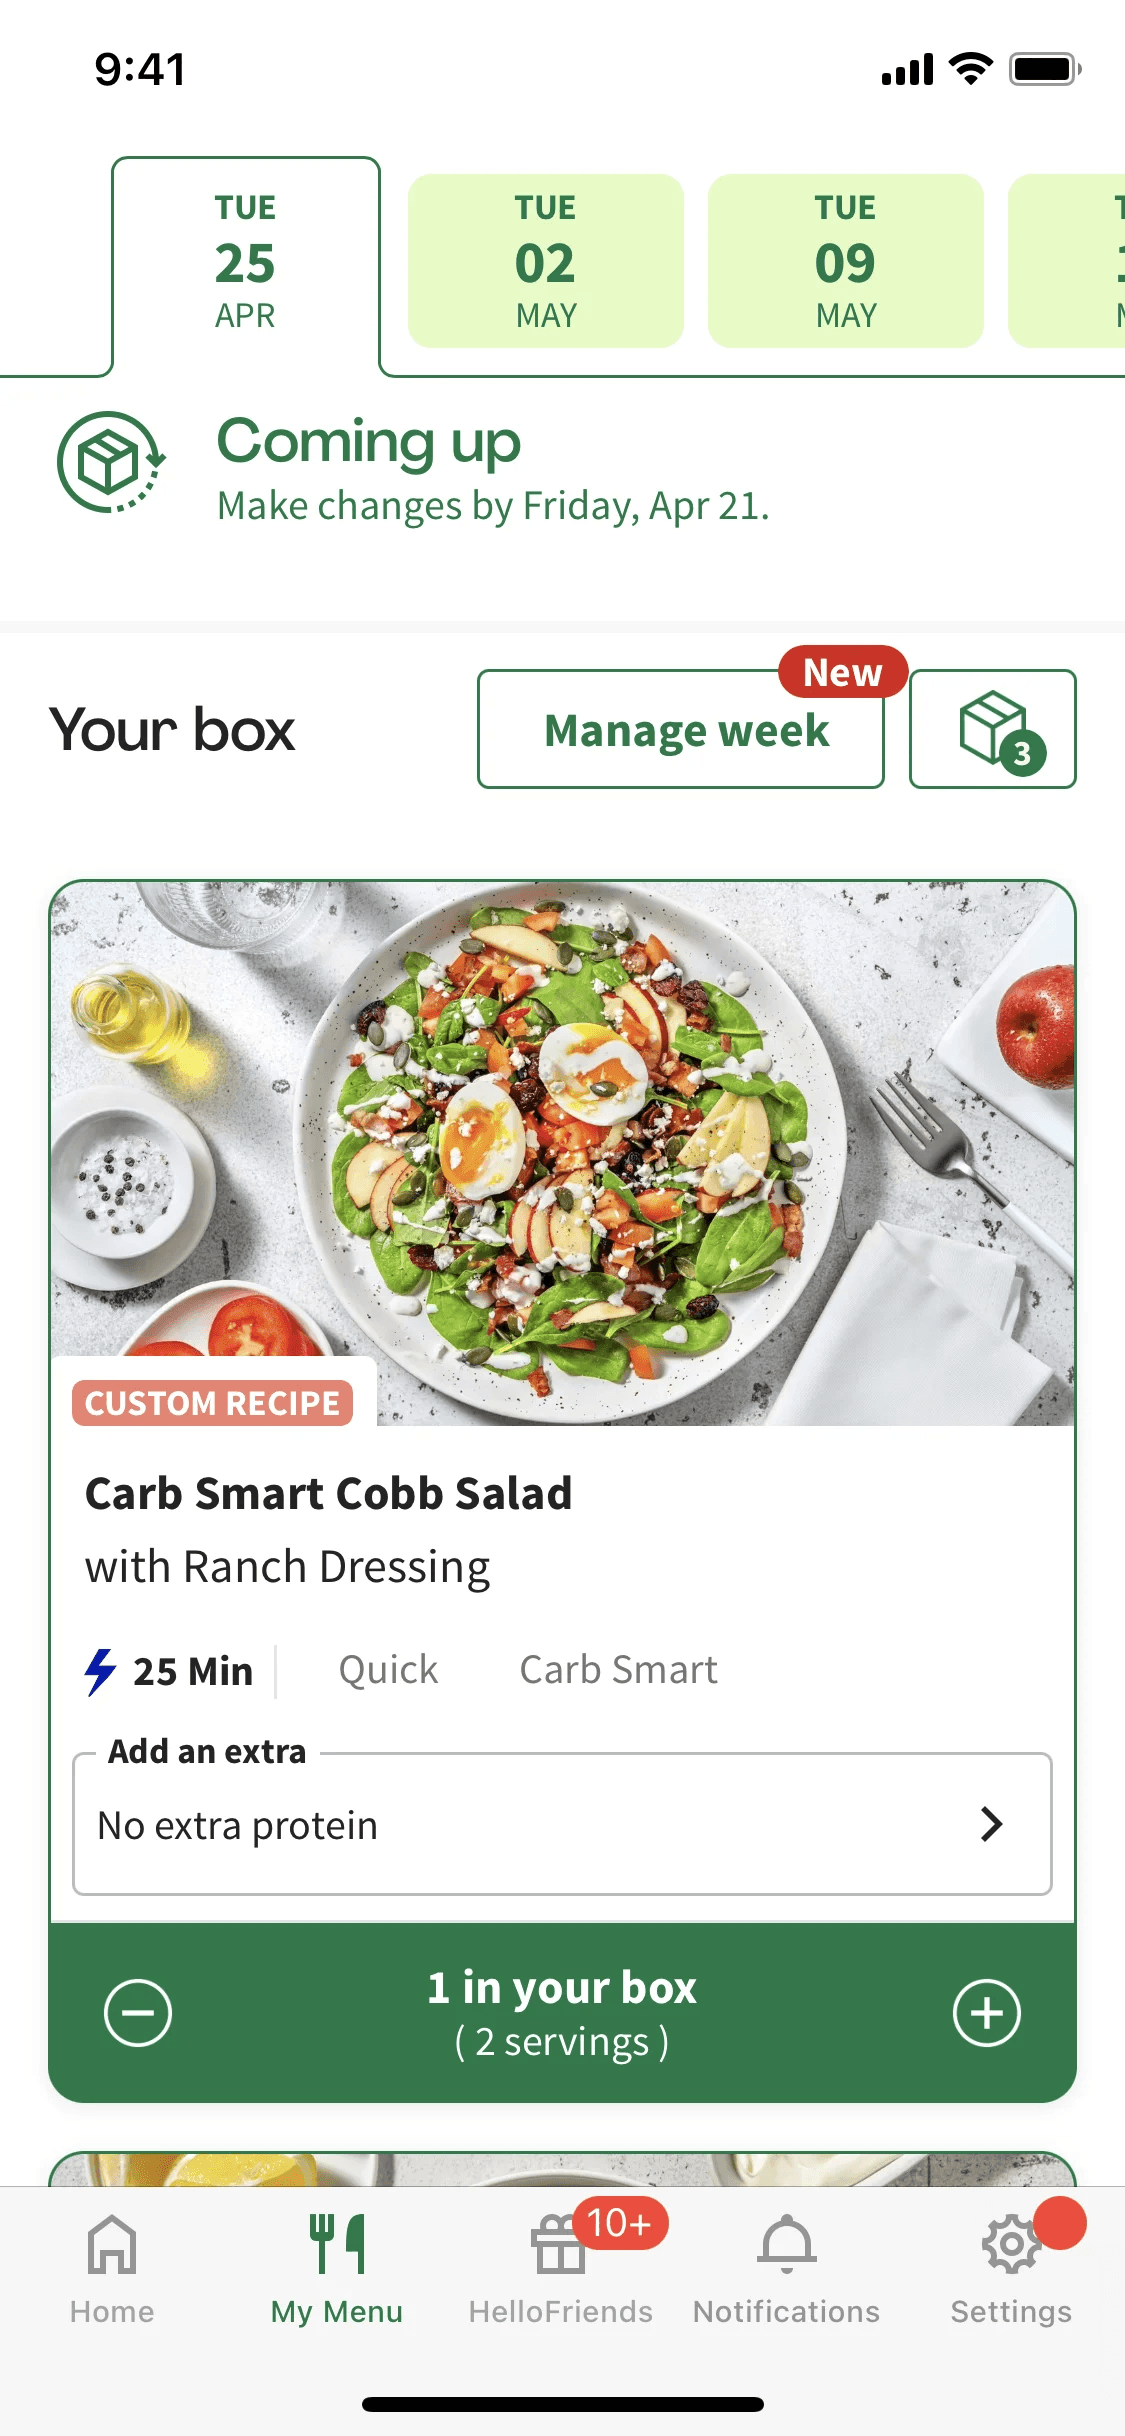Expand the No extra protein selector
1125x2436 pixels.
(x=562, y=1824)
